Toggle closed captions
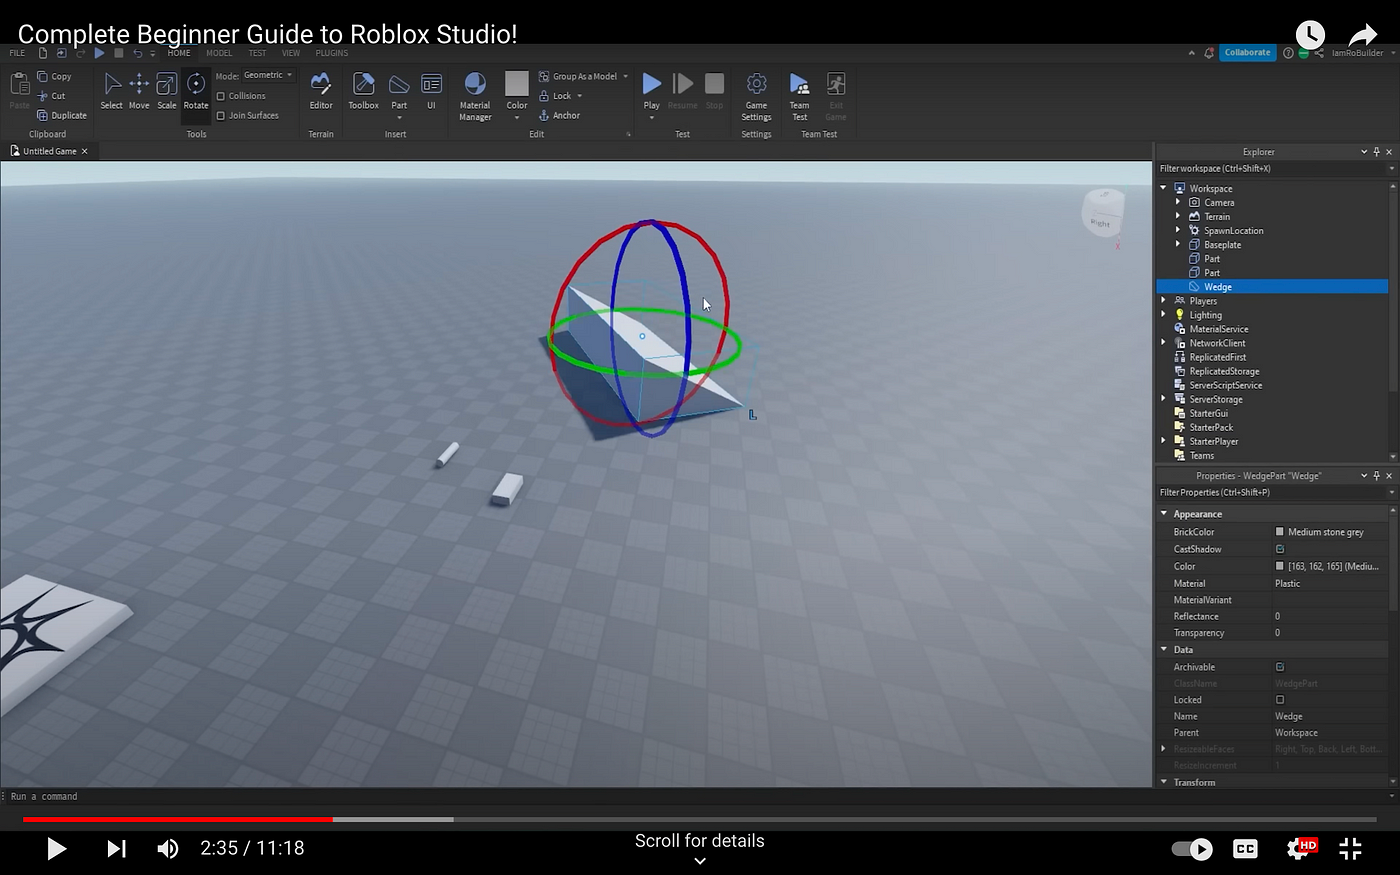The image size is (1400, 875). point(1245,848)
